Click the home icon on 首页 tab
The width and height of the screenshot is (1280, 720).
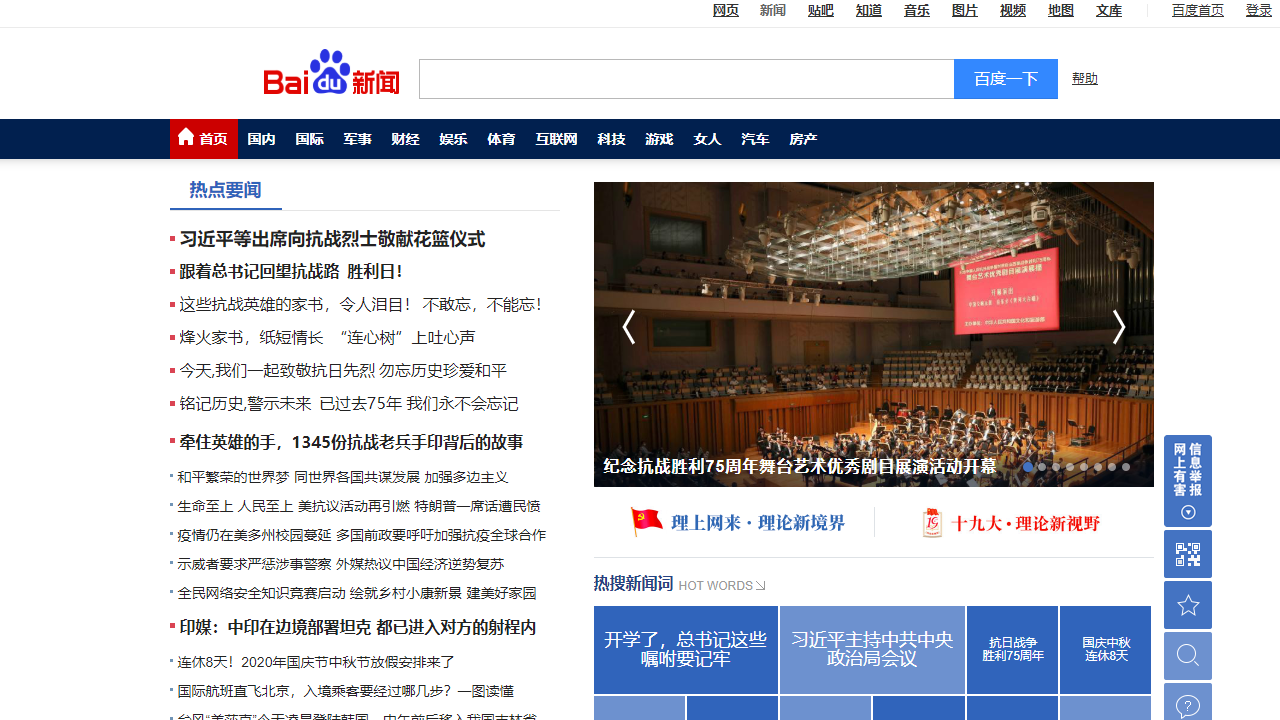point(186,138)
